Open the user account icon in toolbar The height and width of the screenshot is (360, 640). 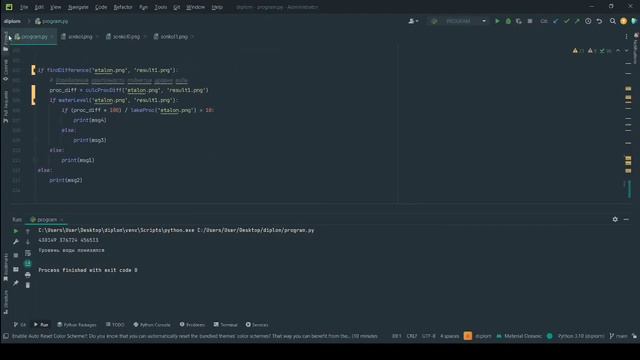click(x=413, y=21)
